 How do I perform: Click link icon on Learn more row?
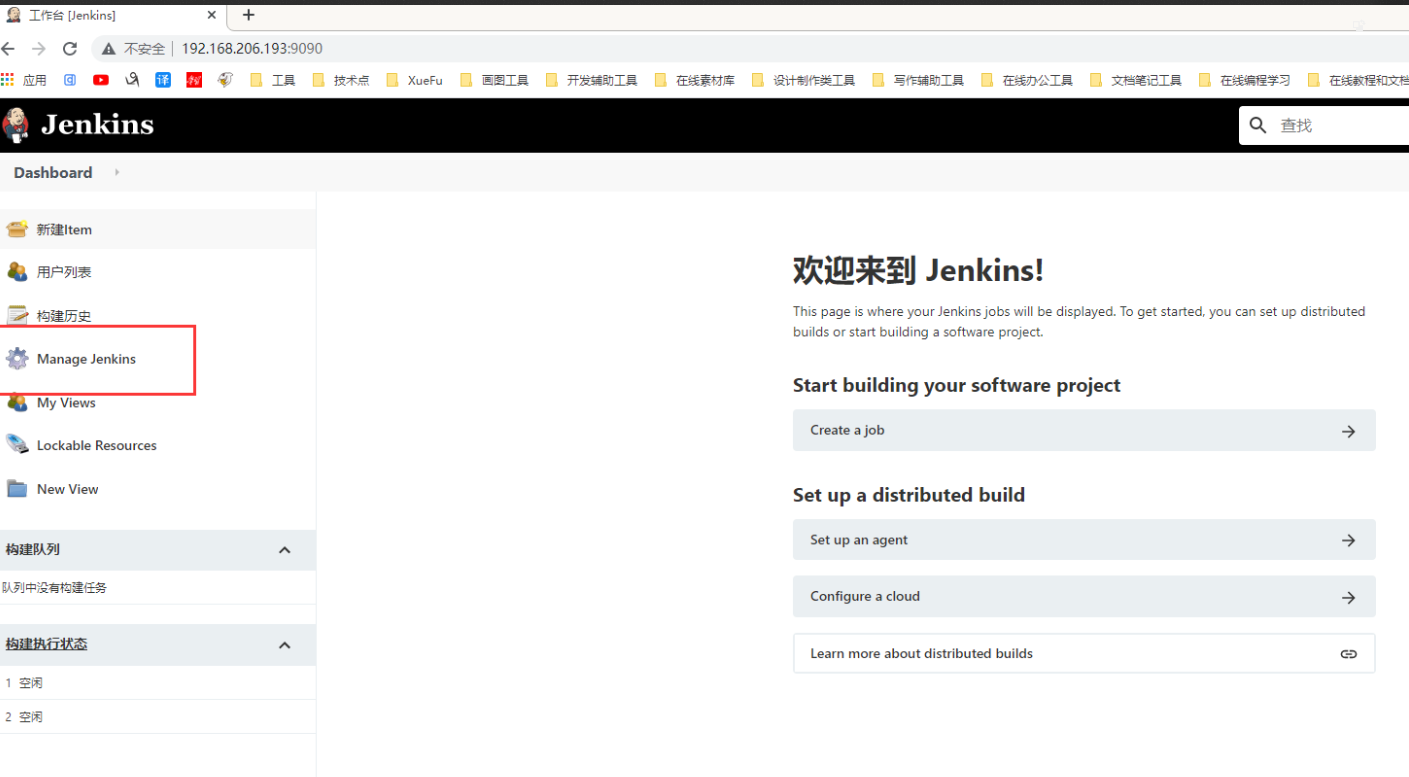[x=1348, y=654]
